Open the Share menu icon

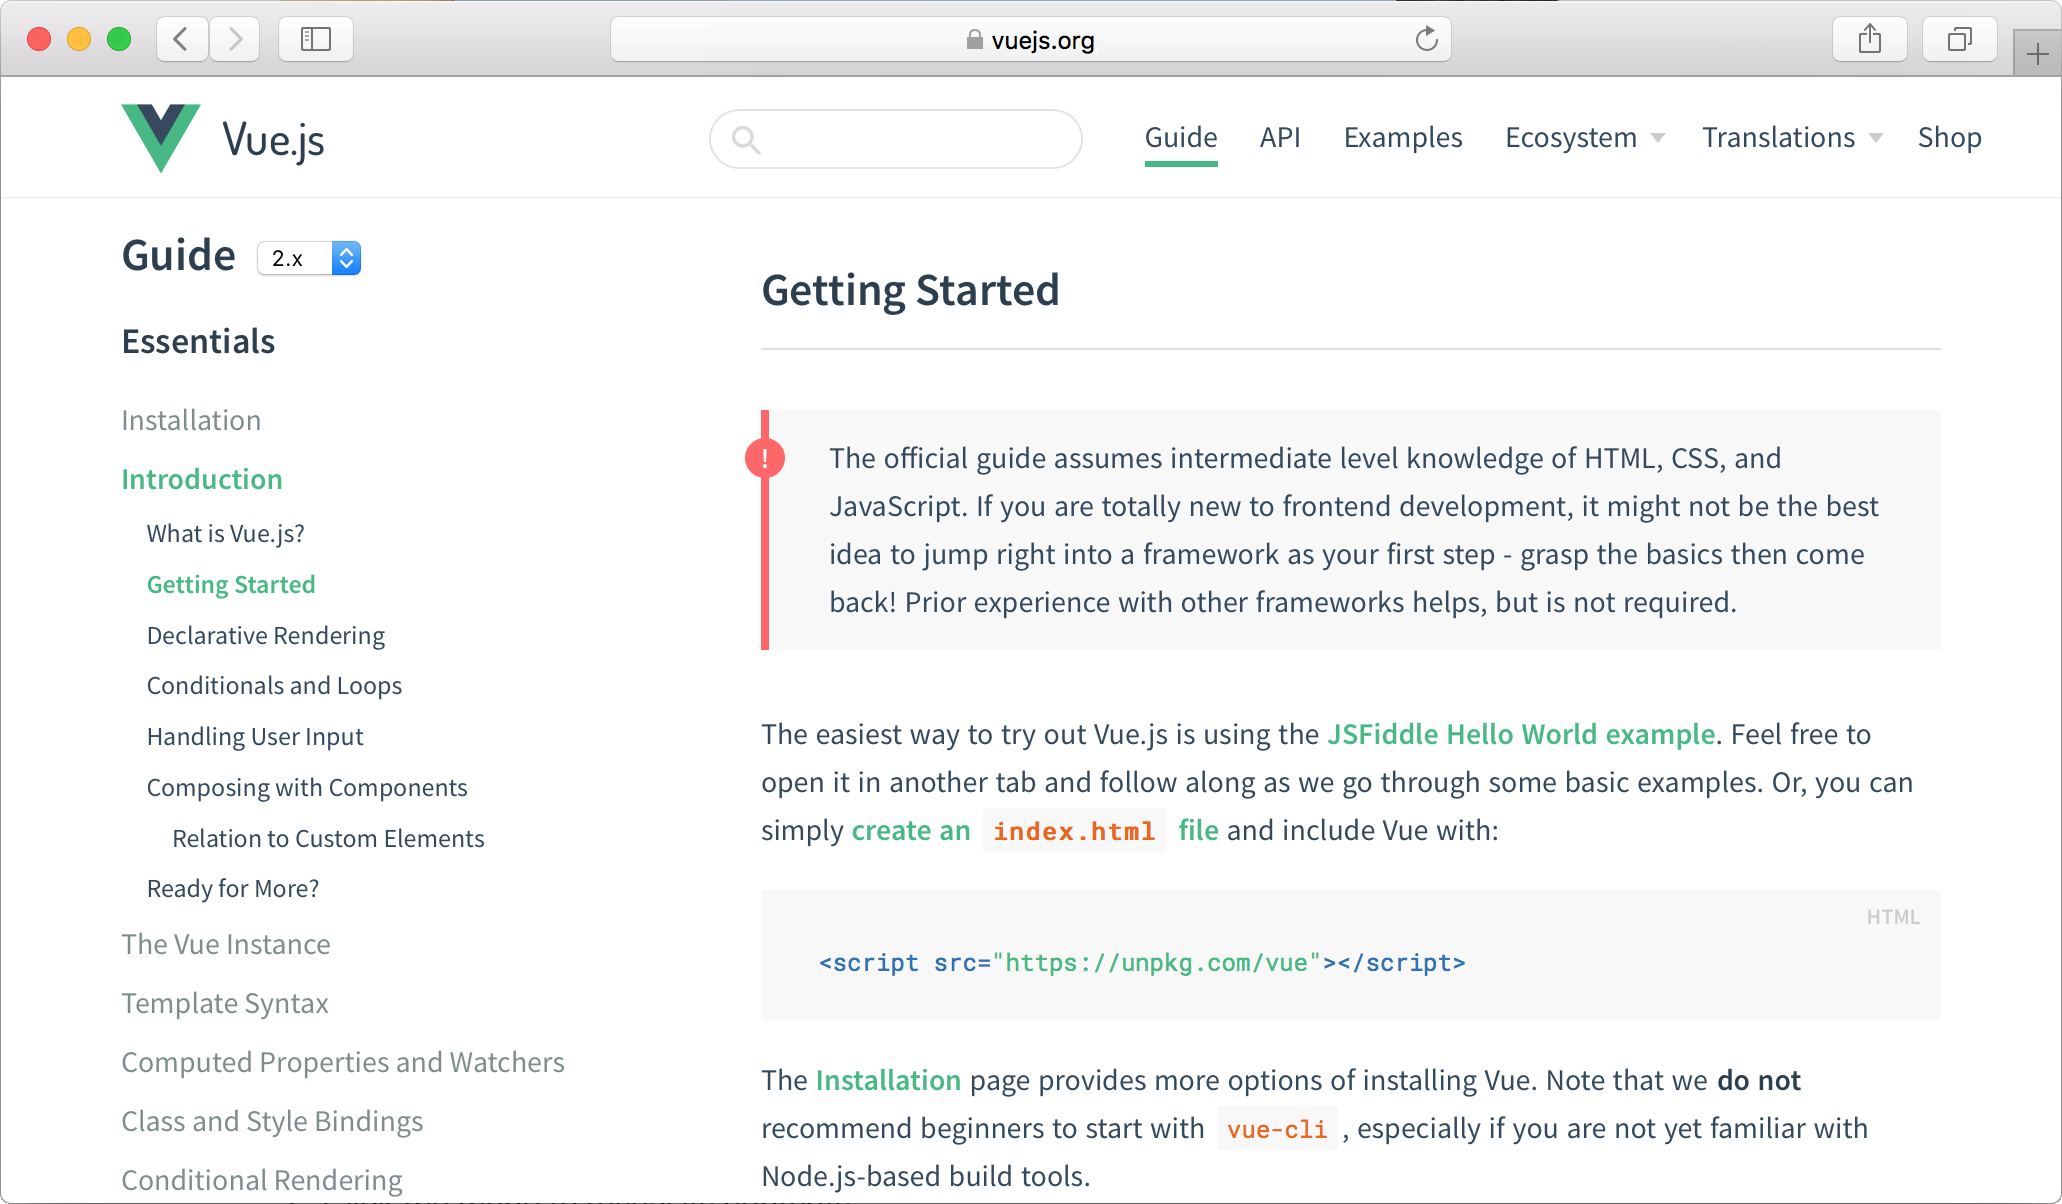(x=1870, y=39)
